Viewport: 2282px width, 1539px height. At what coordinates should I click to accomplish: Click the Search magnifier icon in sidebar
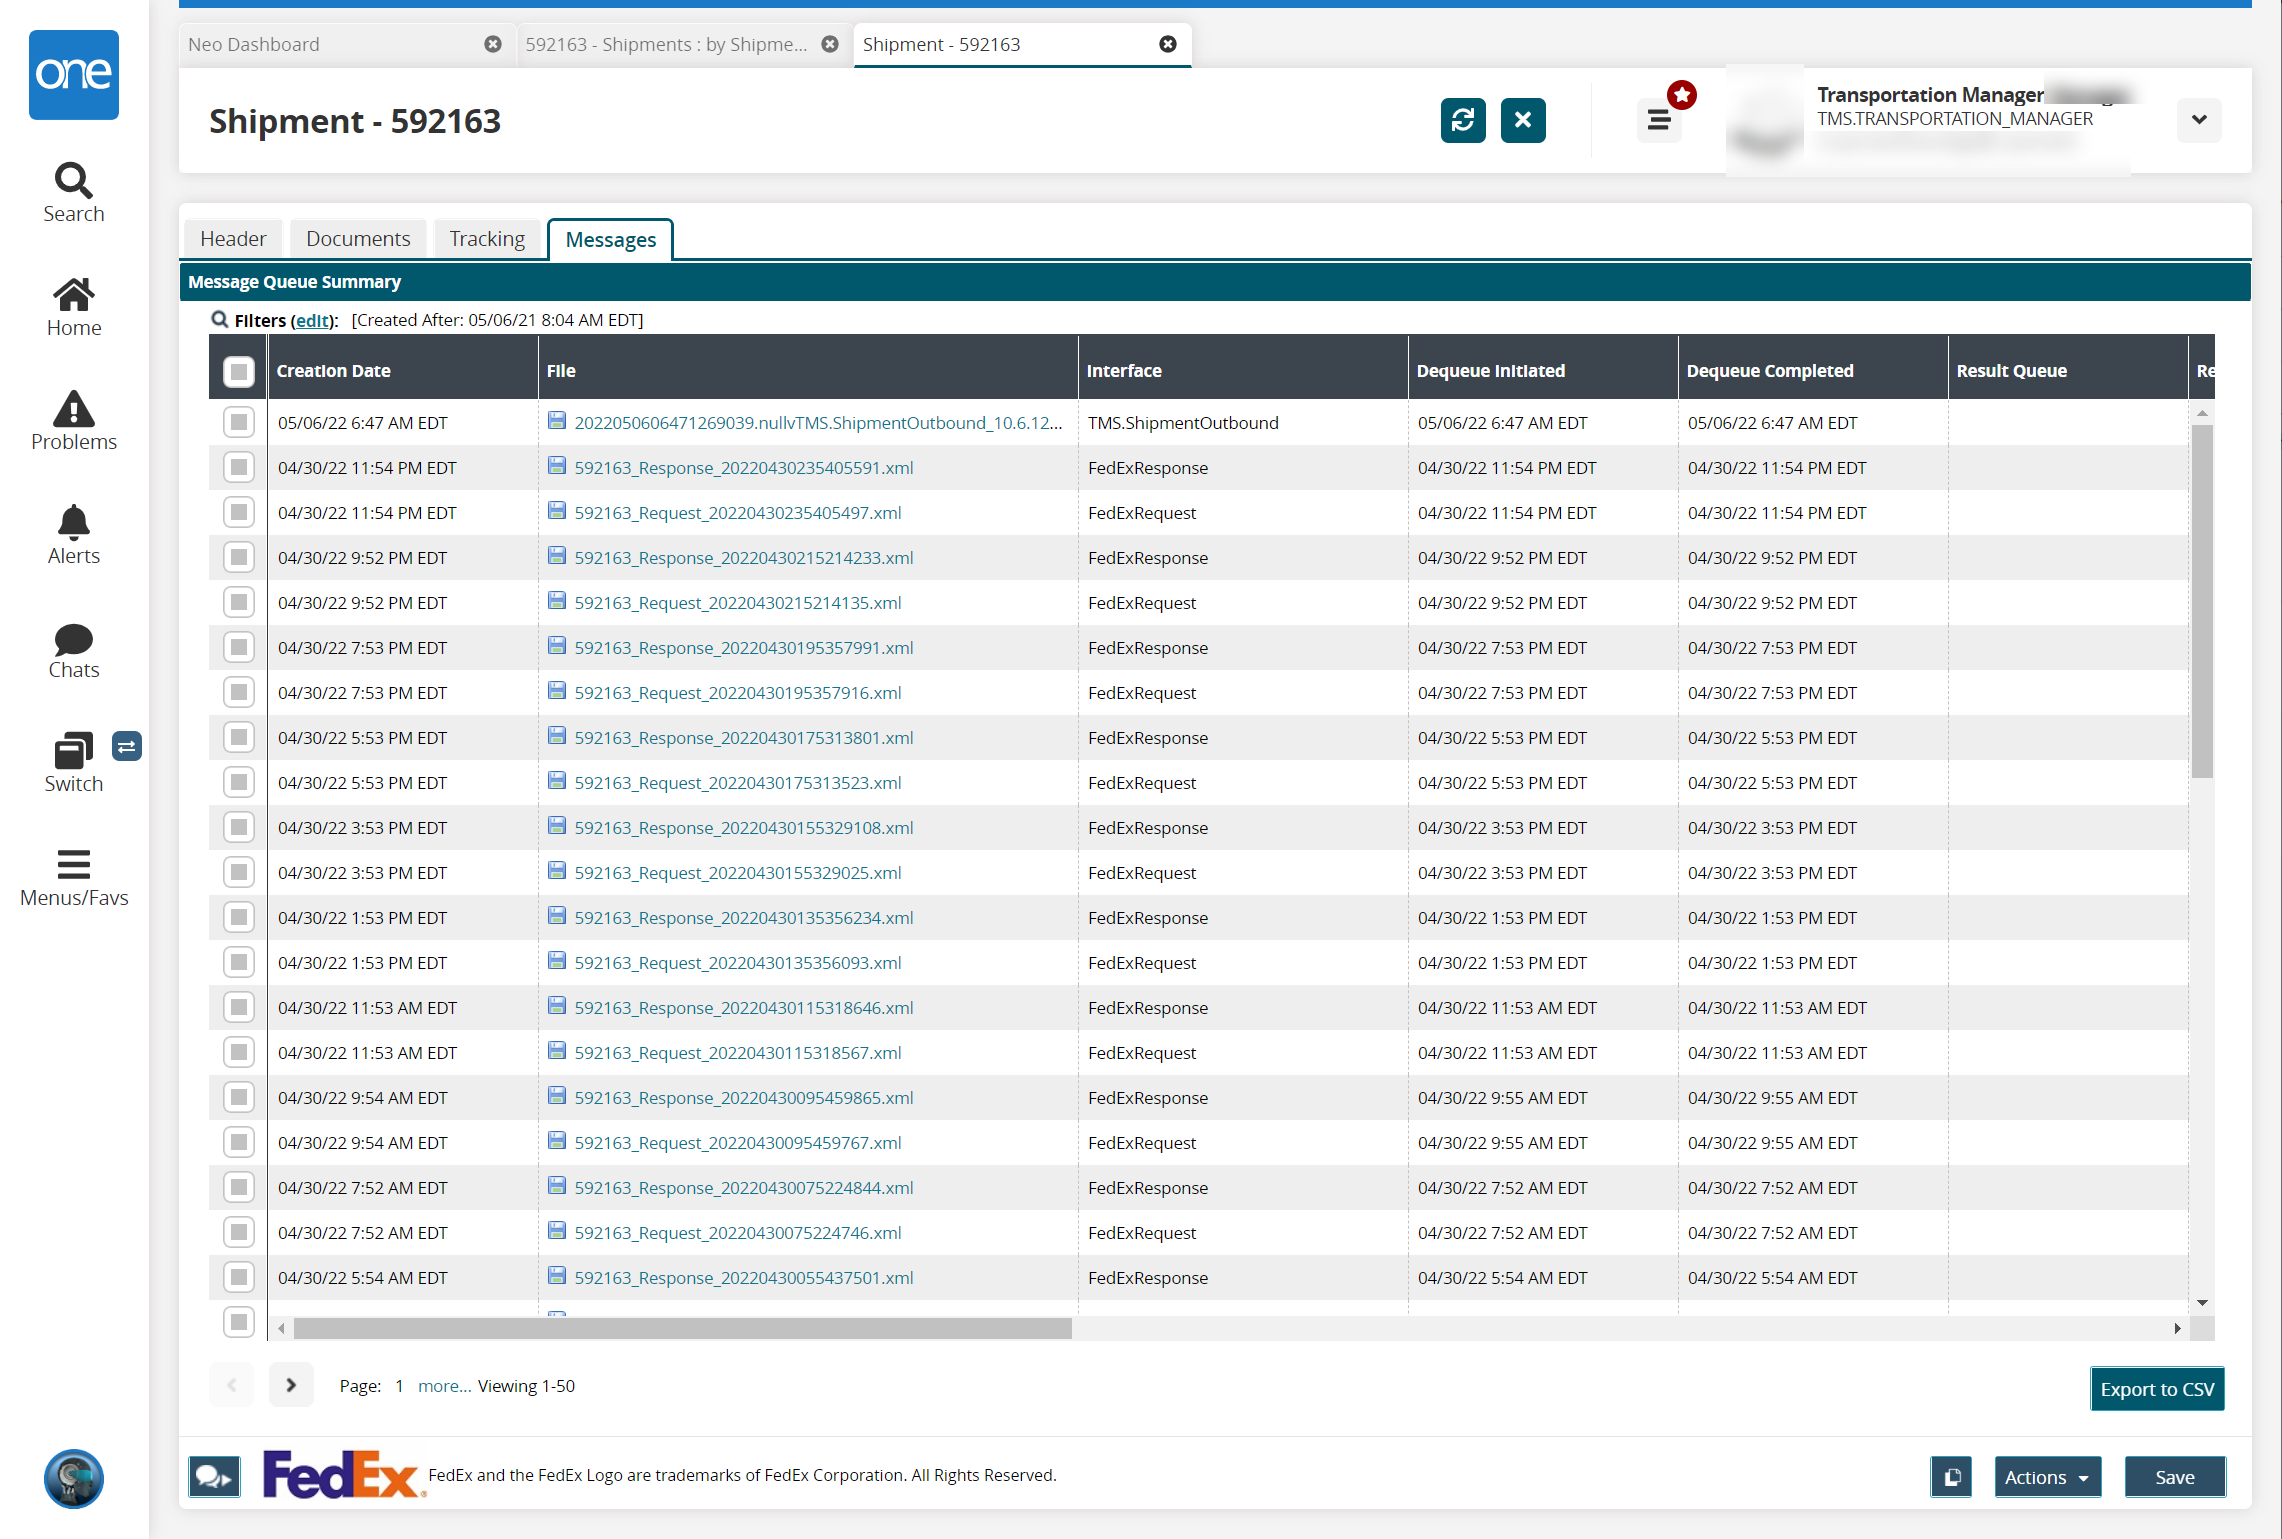pyautogui.click(x=73, y=182)
